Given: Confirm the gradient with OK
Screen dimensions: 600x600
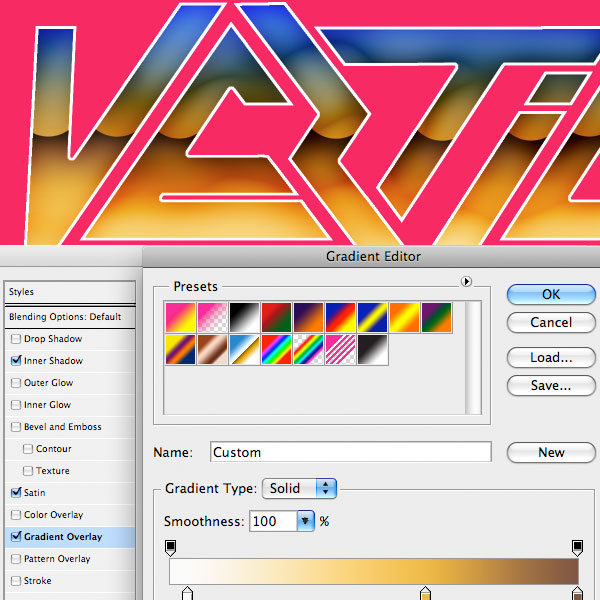Looking at the screenshot, I should pos(551,294).
